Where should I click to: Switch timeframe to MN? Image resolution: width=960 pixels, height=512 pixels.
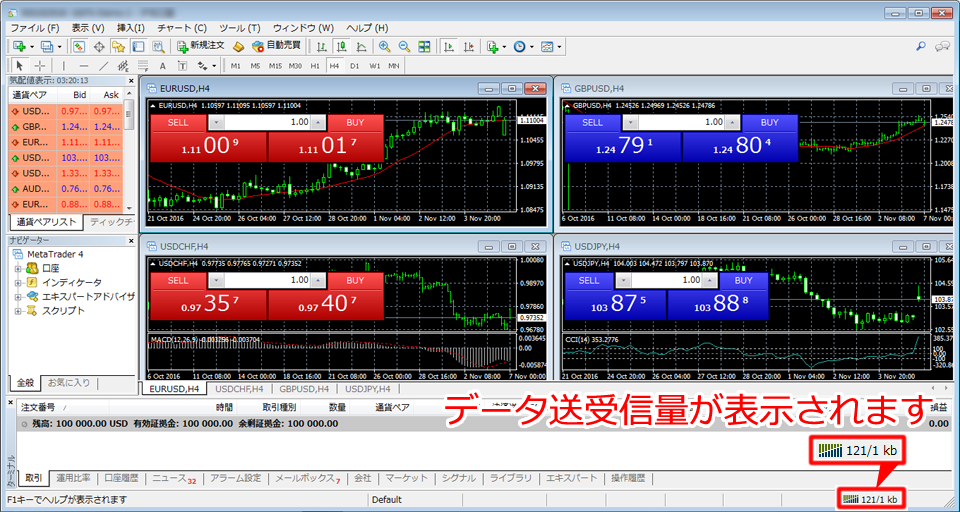[394, 66]
